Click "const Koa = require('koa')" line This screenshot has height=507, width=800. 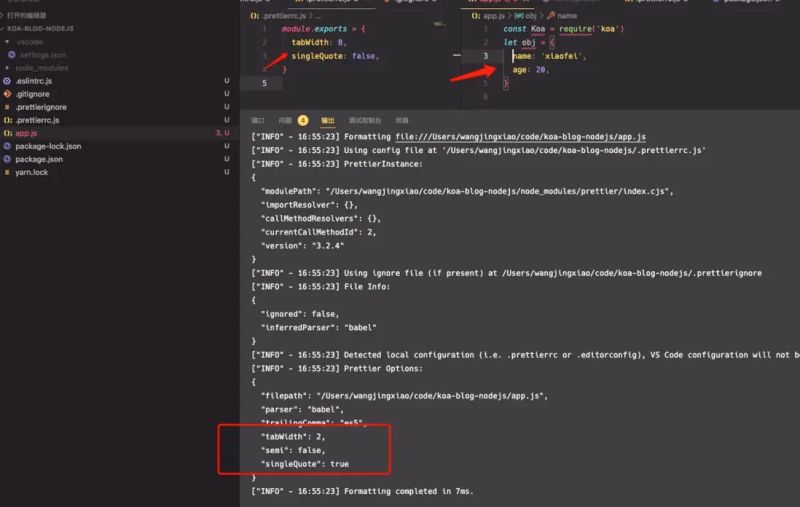(563, 29)
